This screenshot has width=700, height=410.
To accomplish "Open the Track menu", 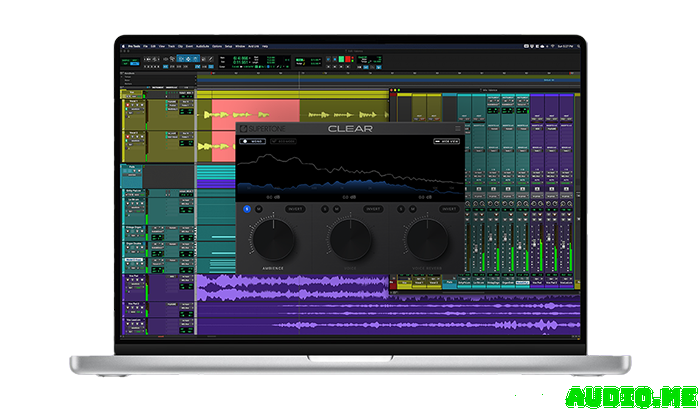I will [x=171, y=46].
